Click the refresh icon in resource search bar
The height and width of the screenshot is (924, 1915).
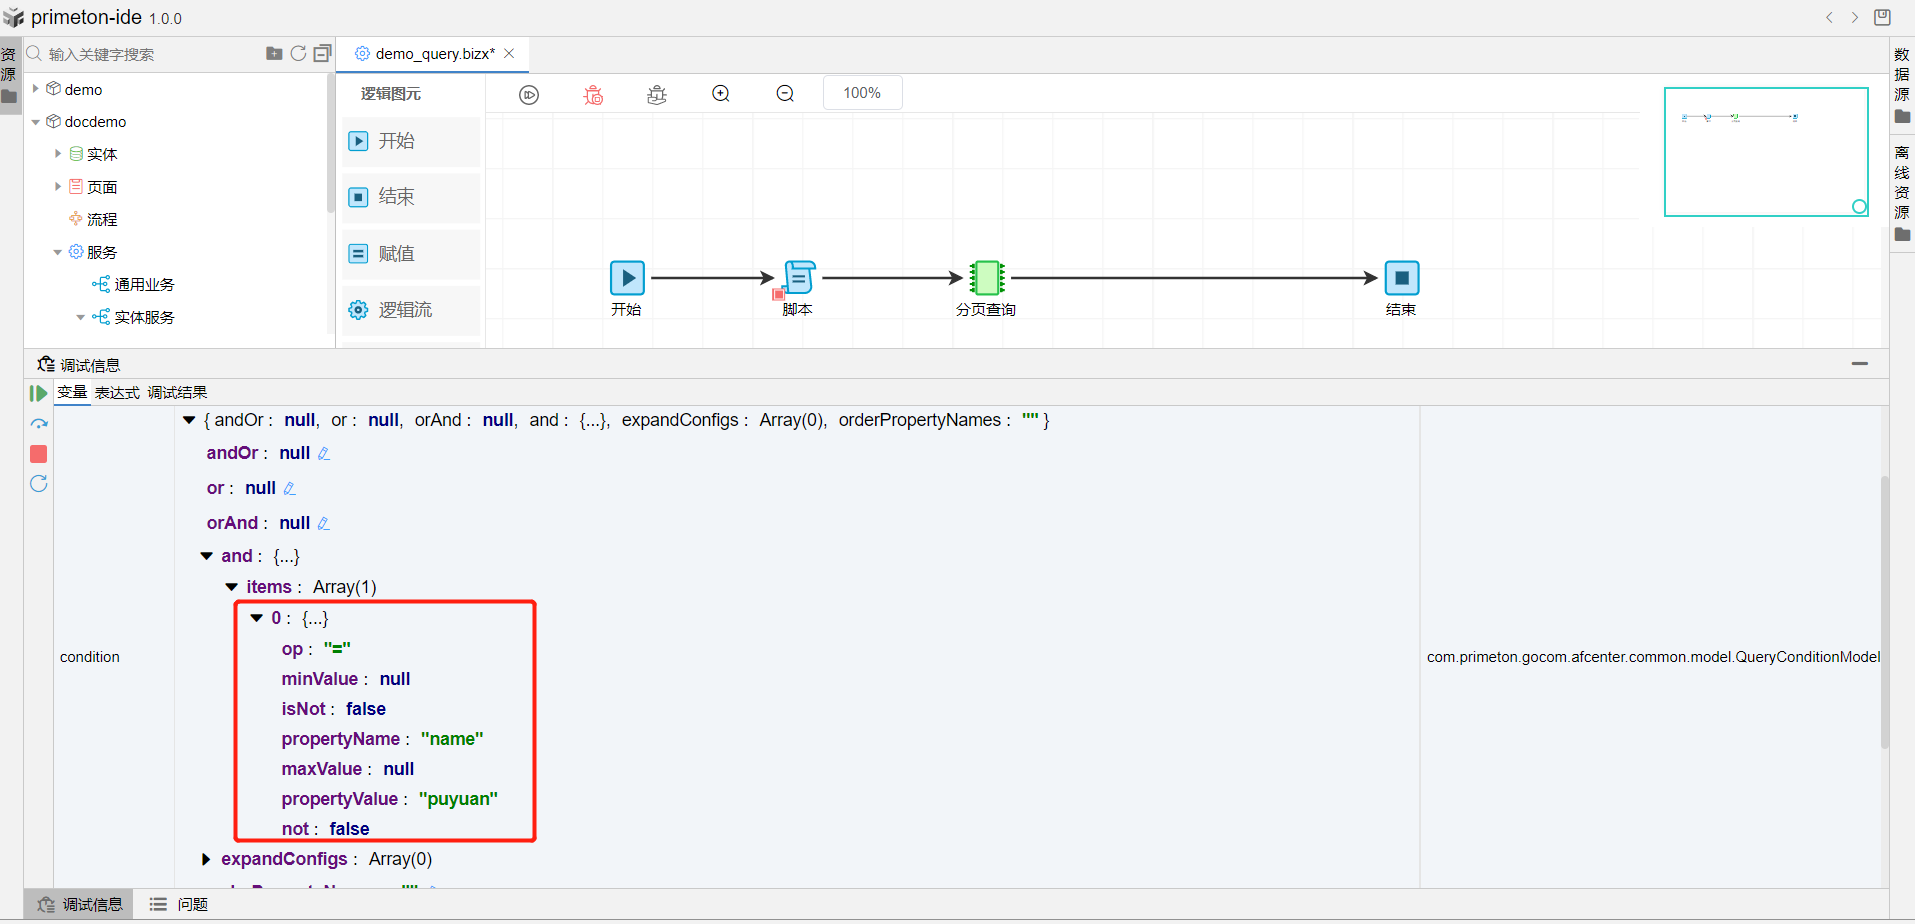click(298, 54)
